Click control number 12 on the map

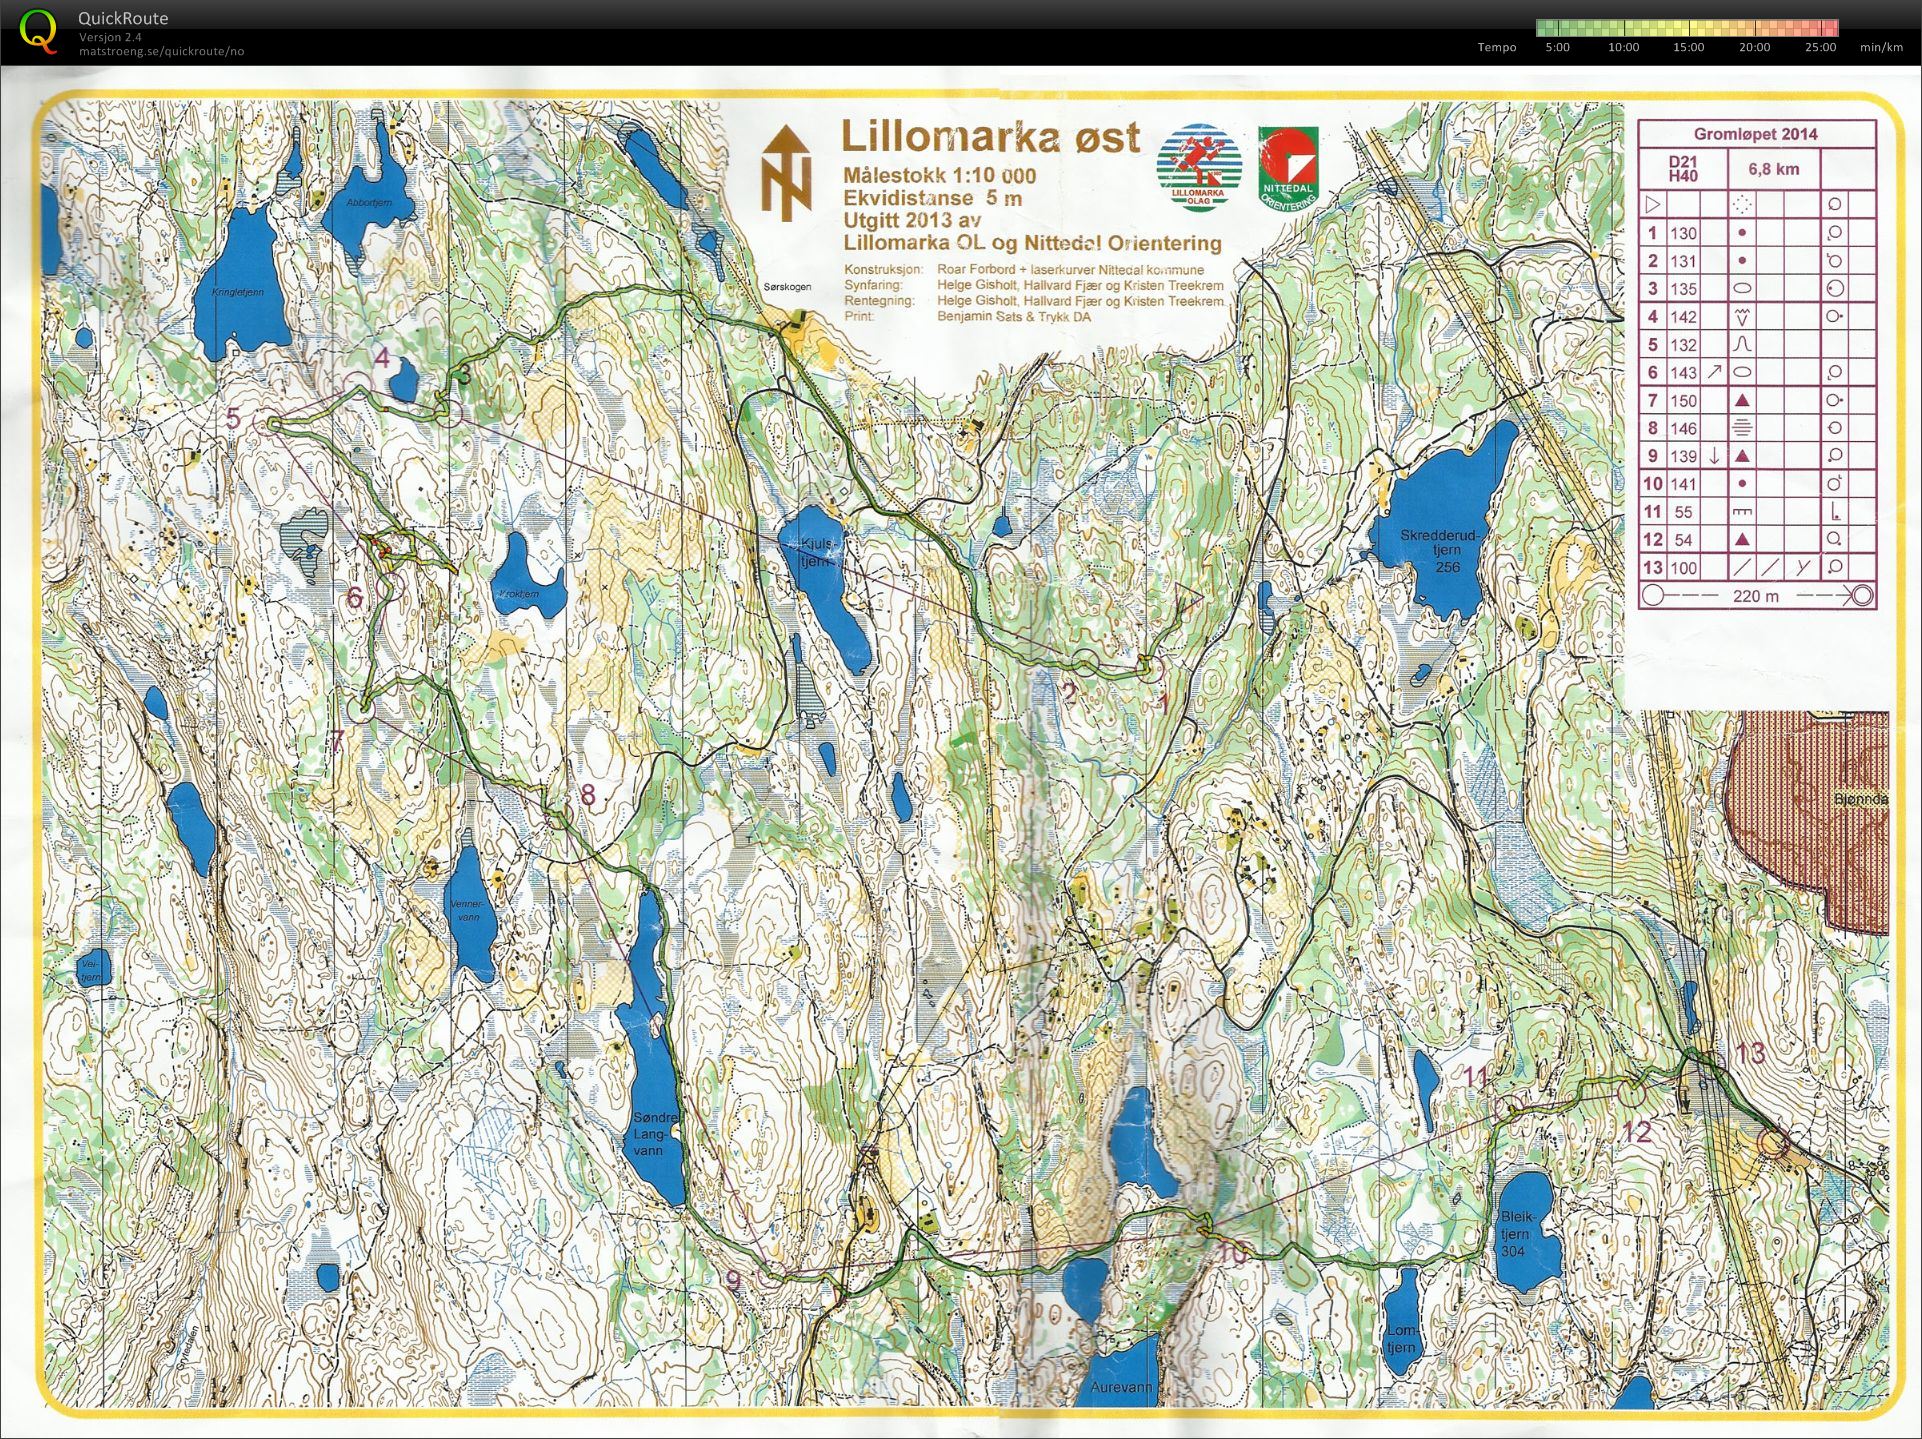pos(1637,1132)
